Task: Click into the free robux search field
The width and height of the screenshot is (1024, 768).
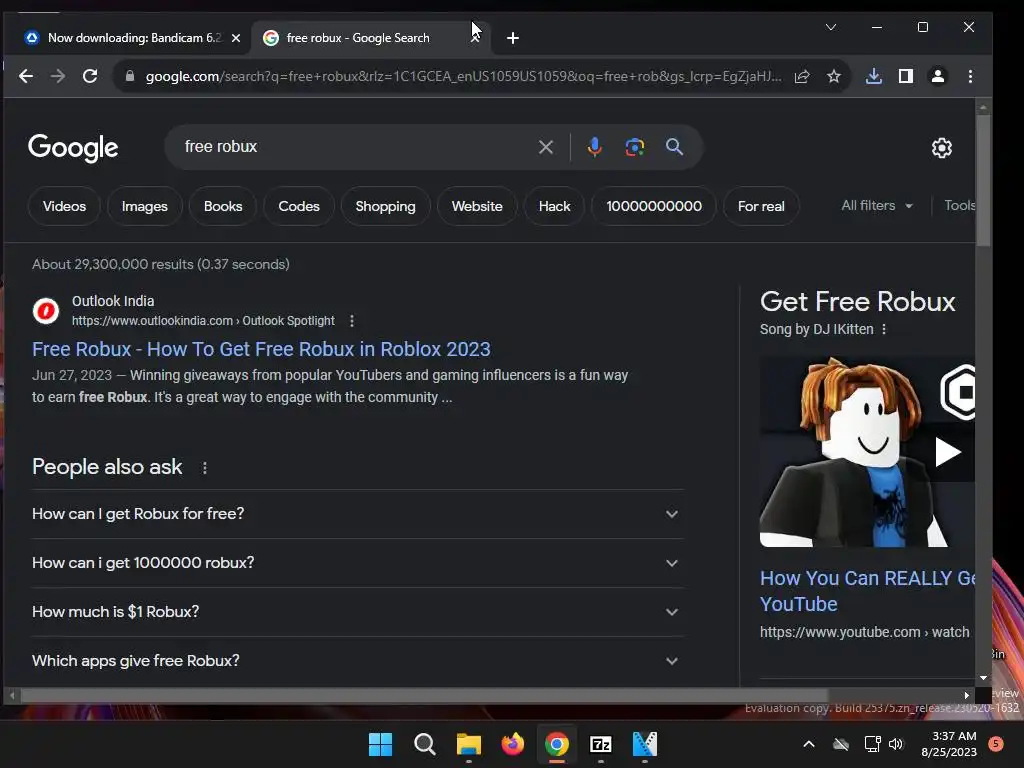Action: point(353,147)
